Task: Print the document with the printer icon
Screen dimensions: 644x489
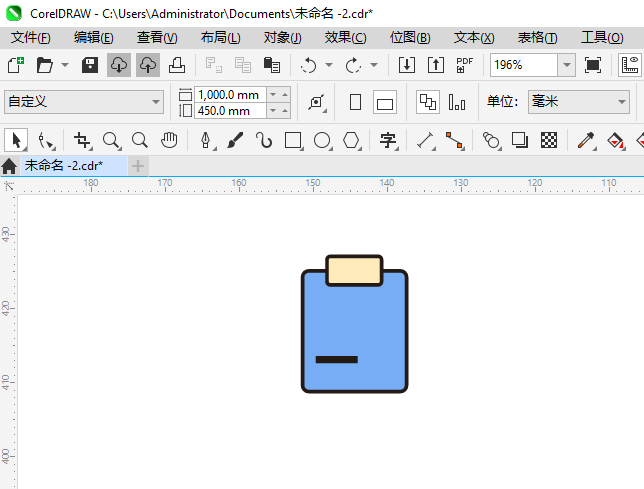Action: [177, 65]
